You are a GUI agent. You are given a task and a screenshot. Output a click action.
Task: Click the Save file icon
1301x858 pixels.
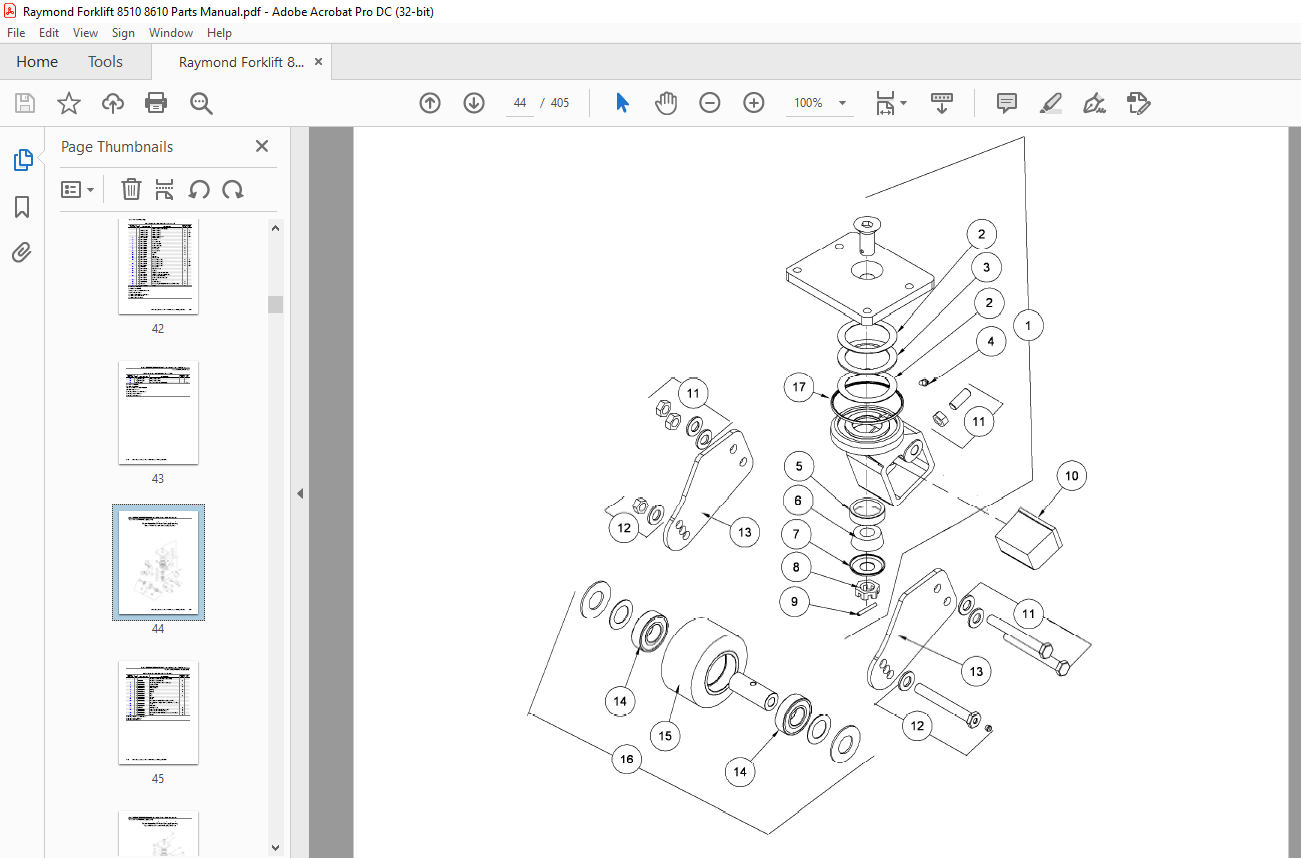coord(25,103)
